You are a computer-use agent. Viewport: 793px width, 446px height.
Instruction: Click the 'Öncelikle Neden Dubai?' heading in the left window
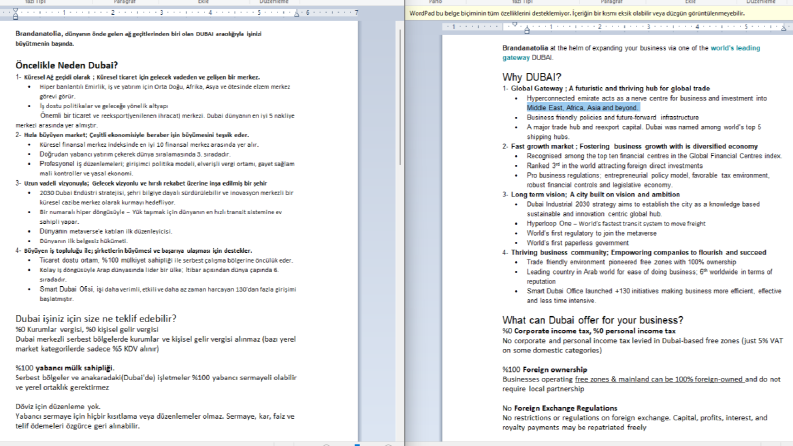coord(66,65)
